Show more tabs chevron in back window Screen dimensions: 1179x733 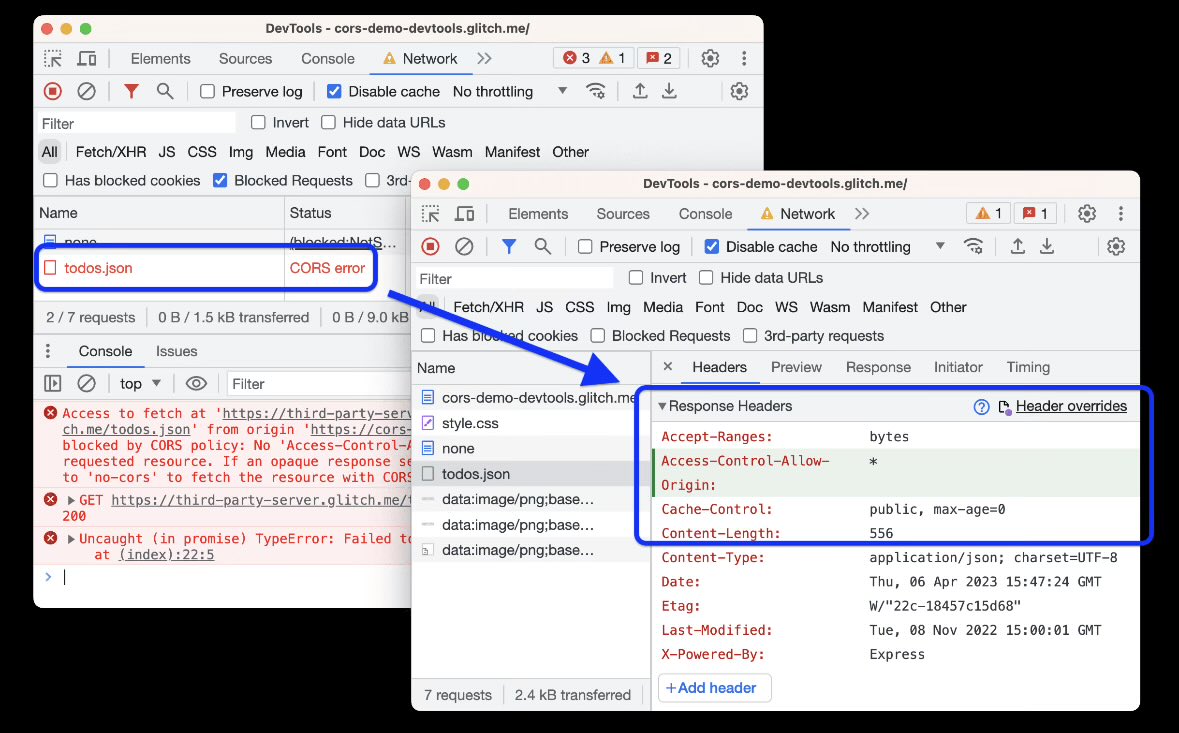click(484, 59)
